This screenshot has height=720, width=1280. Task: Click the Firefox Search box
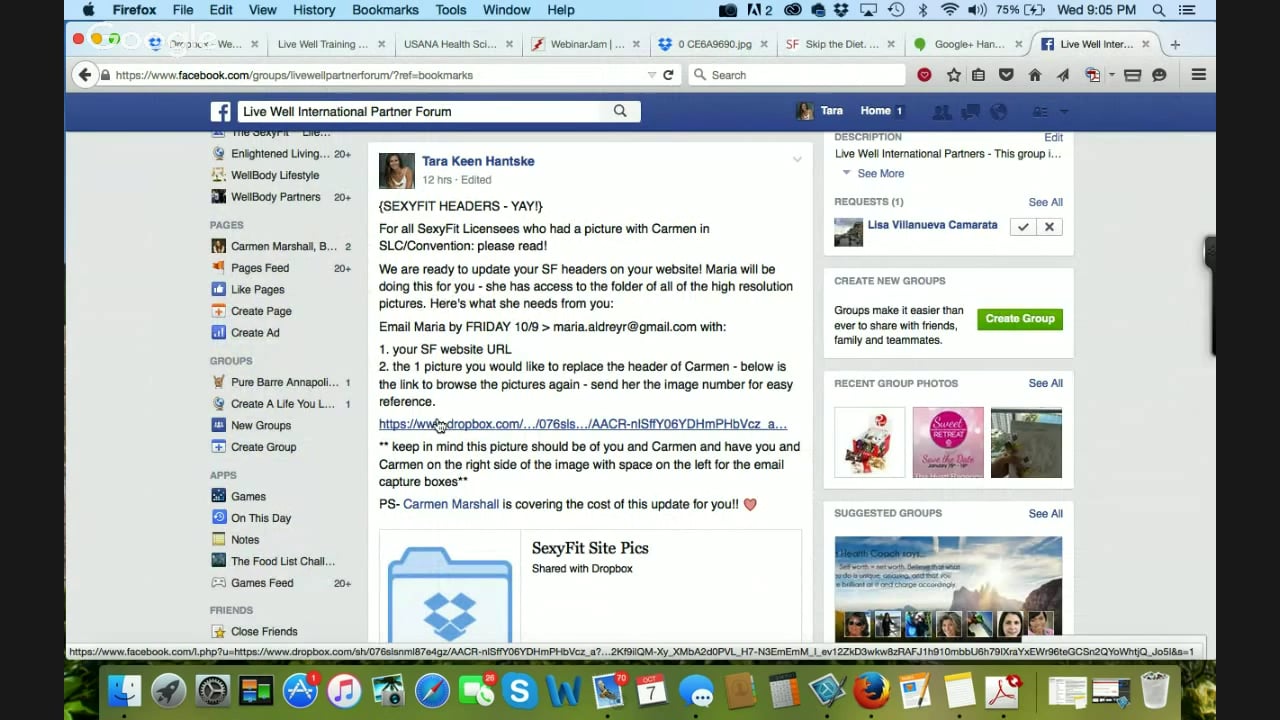tap(796, 75)
